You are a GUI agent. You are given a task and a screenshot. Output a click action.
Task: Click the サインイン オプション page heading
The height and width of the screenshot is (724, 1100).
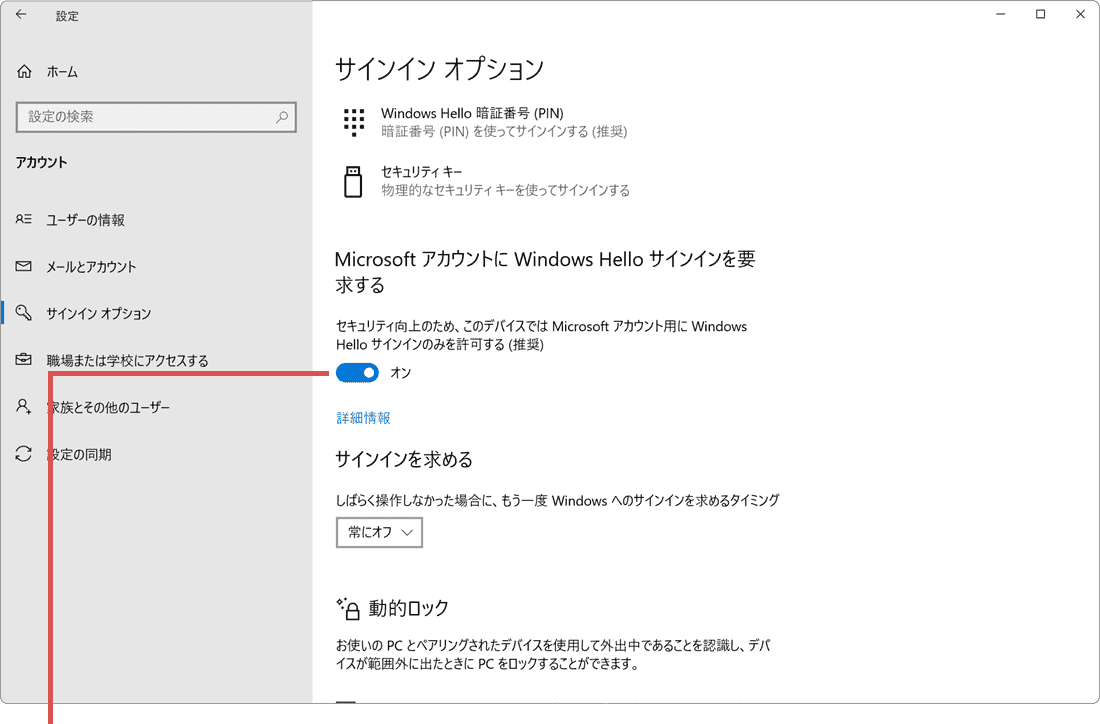438,69
